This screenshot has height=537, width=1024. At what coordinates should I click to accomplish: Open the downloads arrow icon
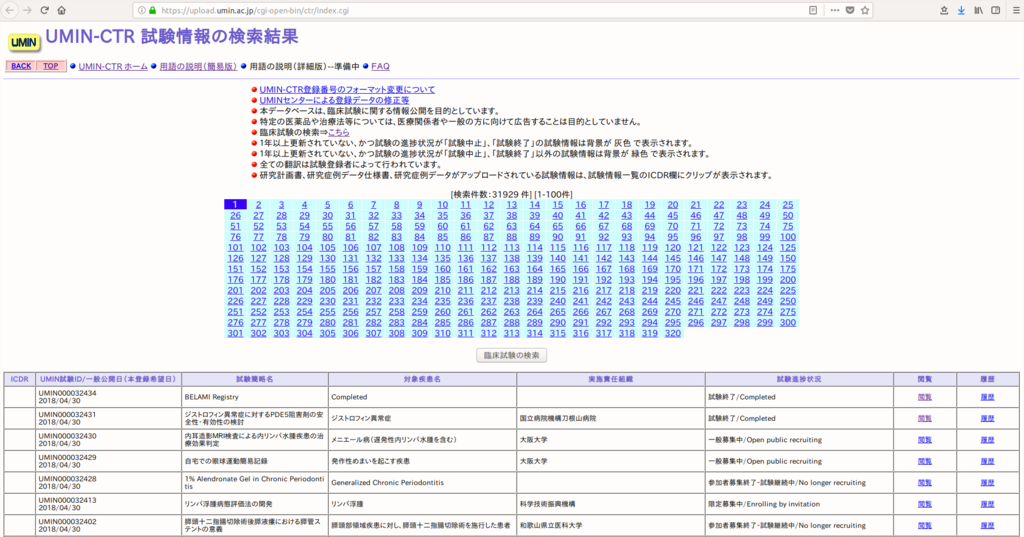coord(961,10)
